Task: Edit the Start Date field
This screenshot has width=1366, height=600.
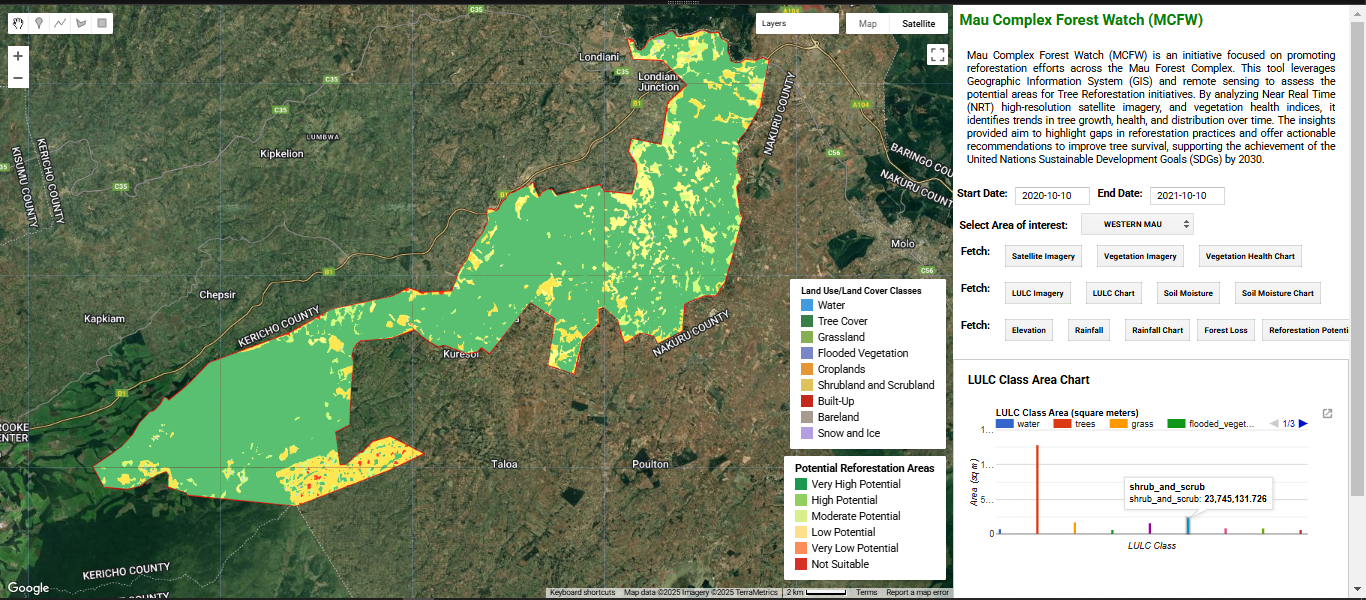Action: point(1052,196)
